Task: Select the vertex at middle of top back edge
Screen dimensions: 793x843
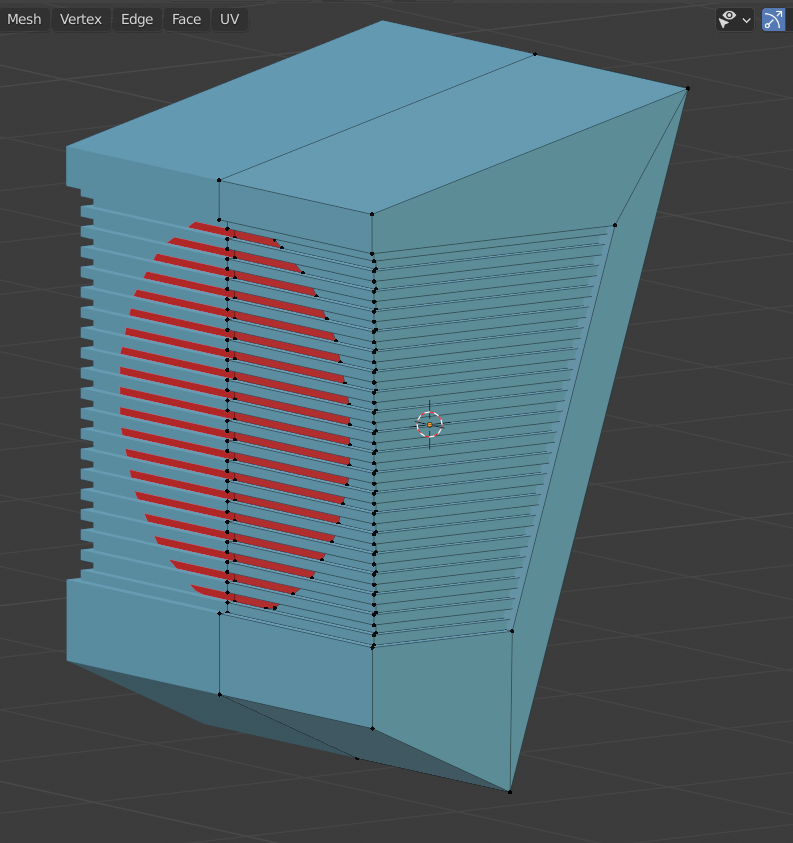Action: (535, 54)
